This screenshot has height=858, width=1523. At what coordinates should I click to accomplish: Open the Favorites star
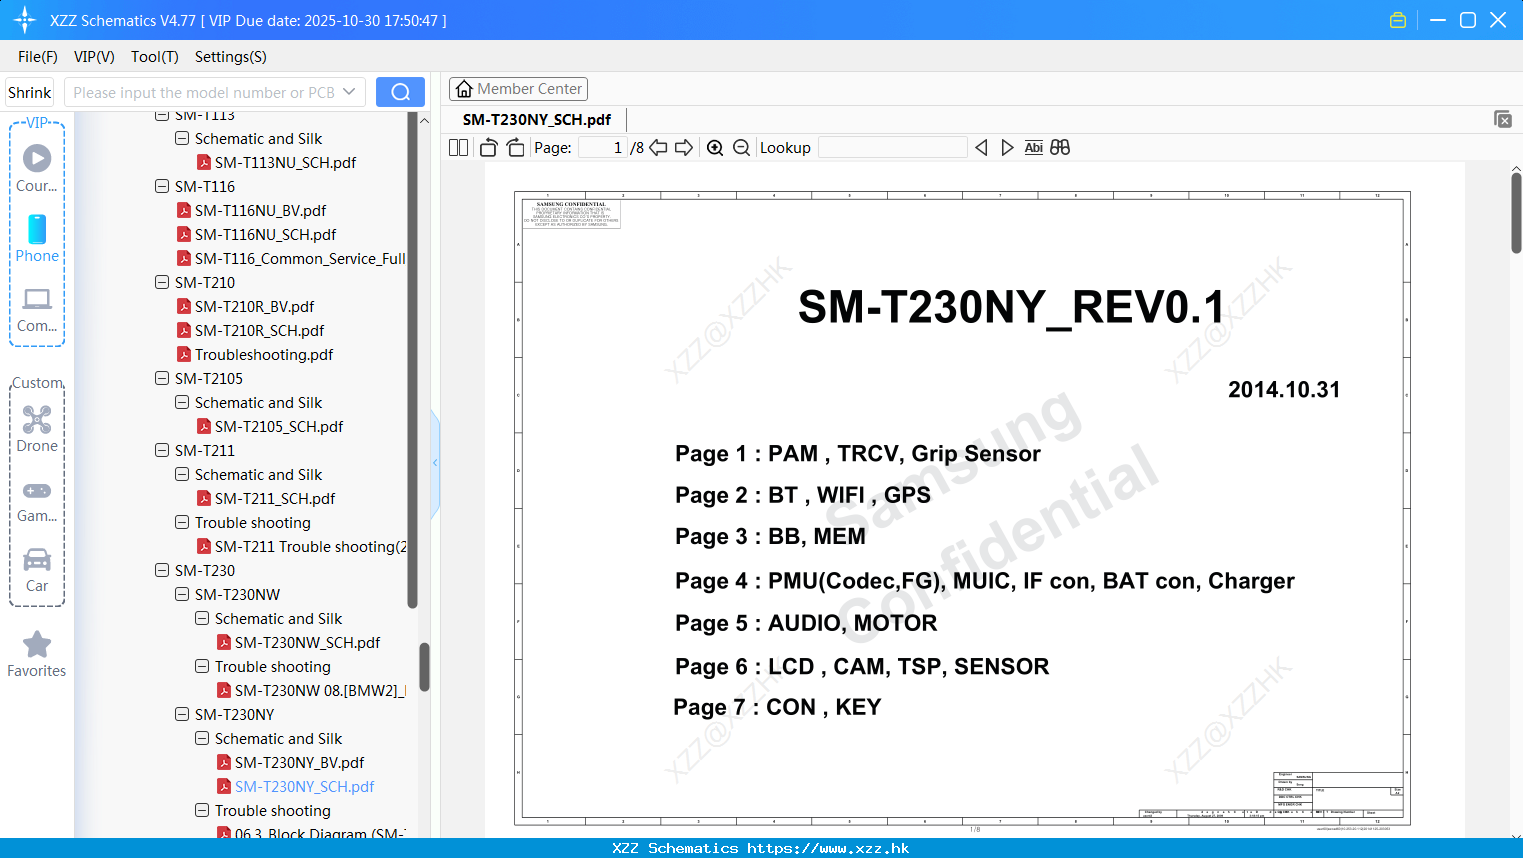(37, 655)
